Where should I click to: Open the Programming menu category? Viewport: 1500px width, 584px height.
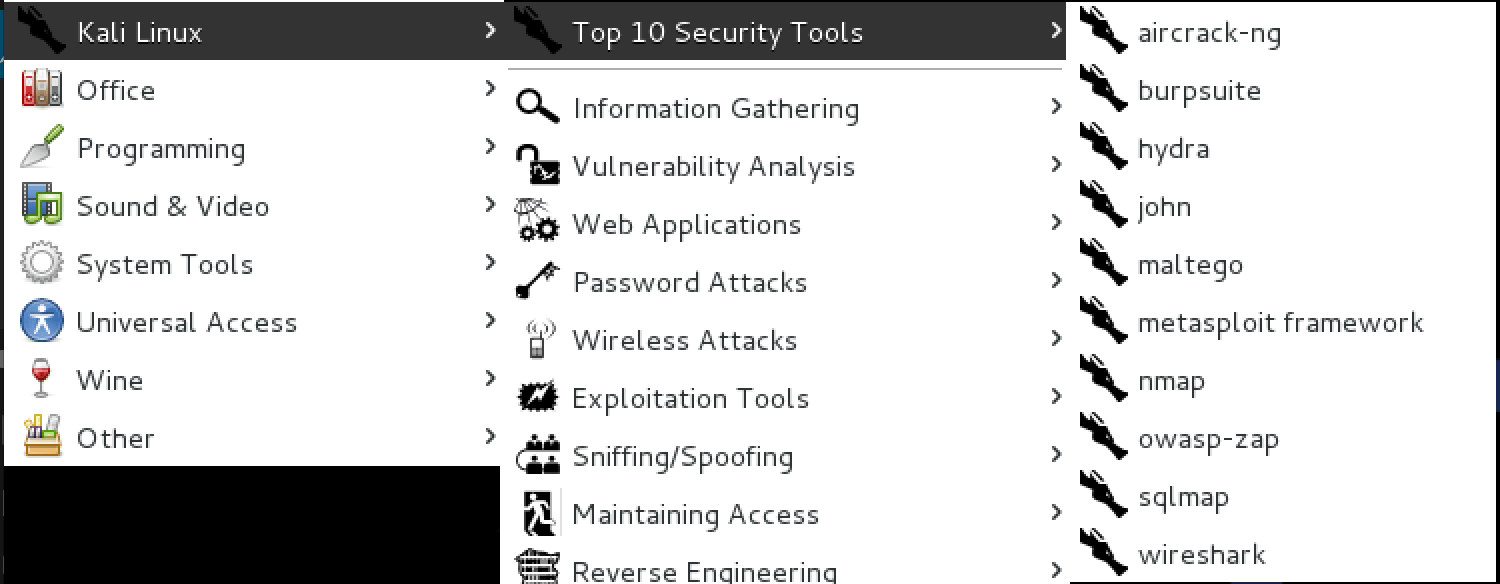[161, 149]
